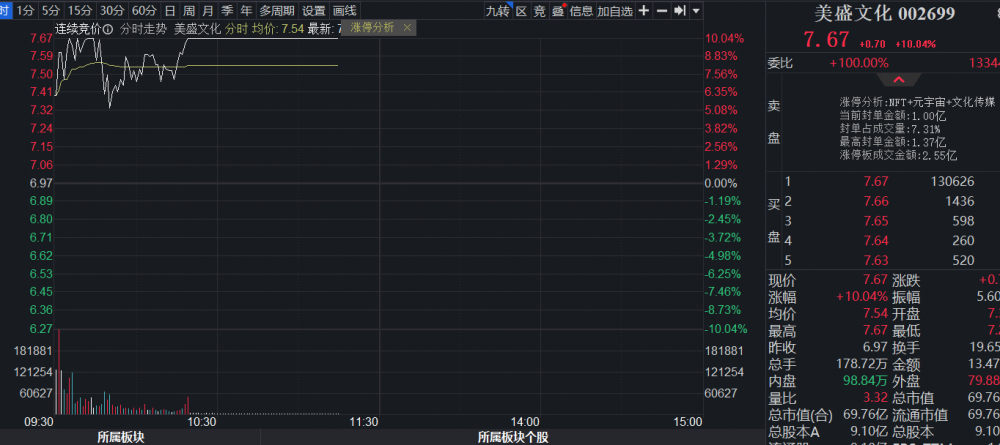
Task: Switch to the daily 日 chart
Action: point(169,11)
